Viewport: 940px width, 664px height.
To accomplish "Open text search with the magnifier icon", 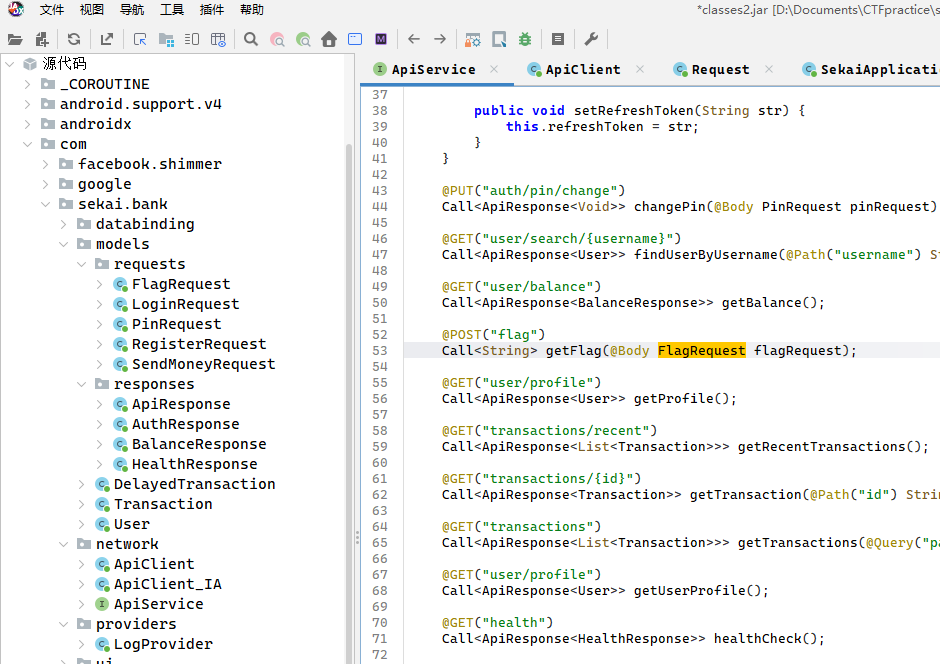I will 251,40.
